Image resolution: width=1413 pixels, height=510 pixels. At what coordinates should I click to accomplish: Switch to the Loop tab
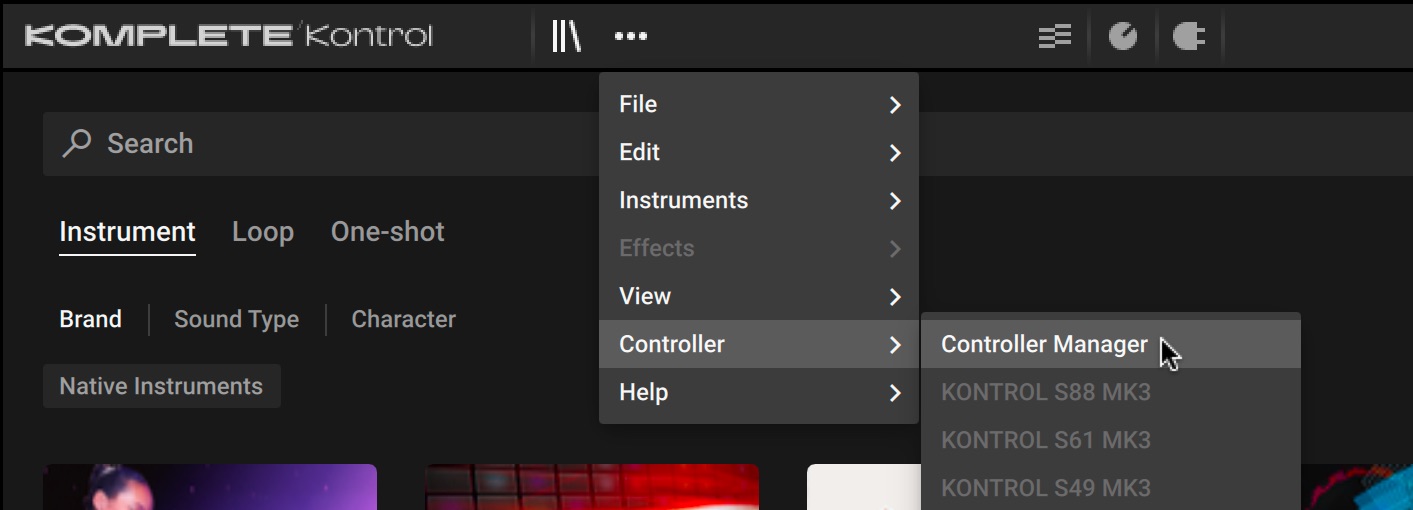(x=263, y=232)
